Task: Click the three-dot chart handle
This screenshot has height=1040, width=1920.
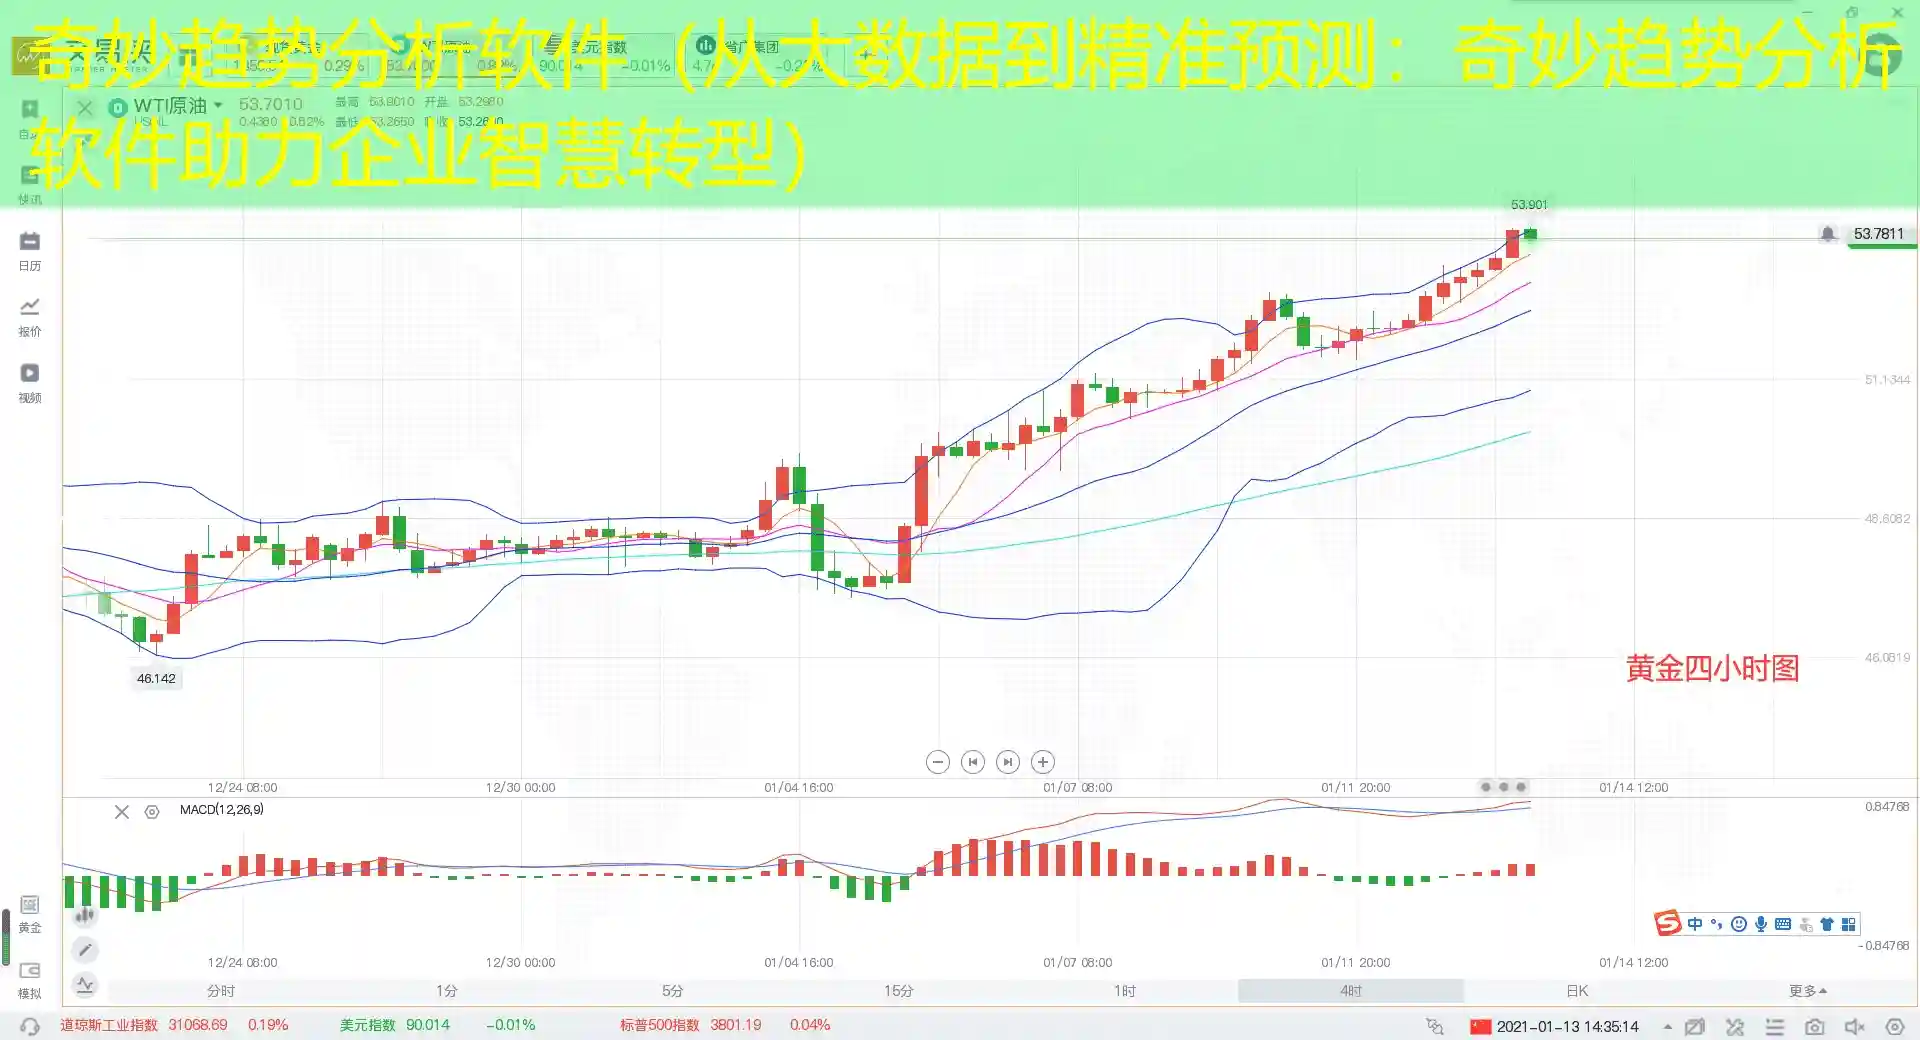Action: (x=1503, y=787)
